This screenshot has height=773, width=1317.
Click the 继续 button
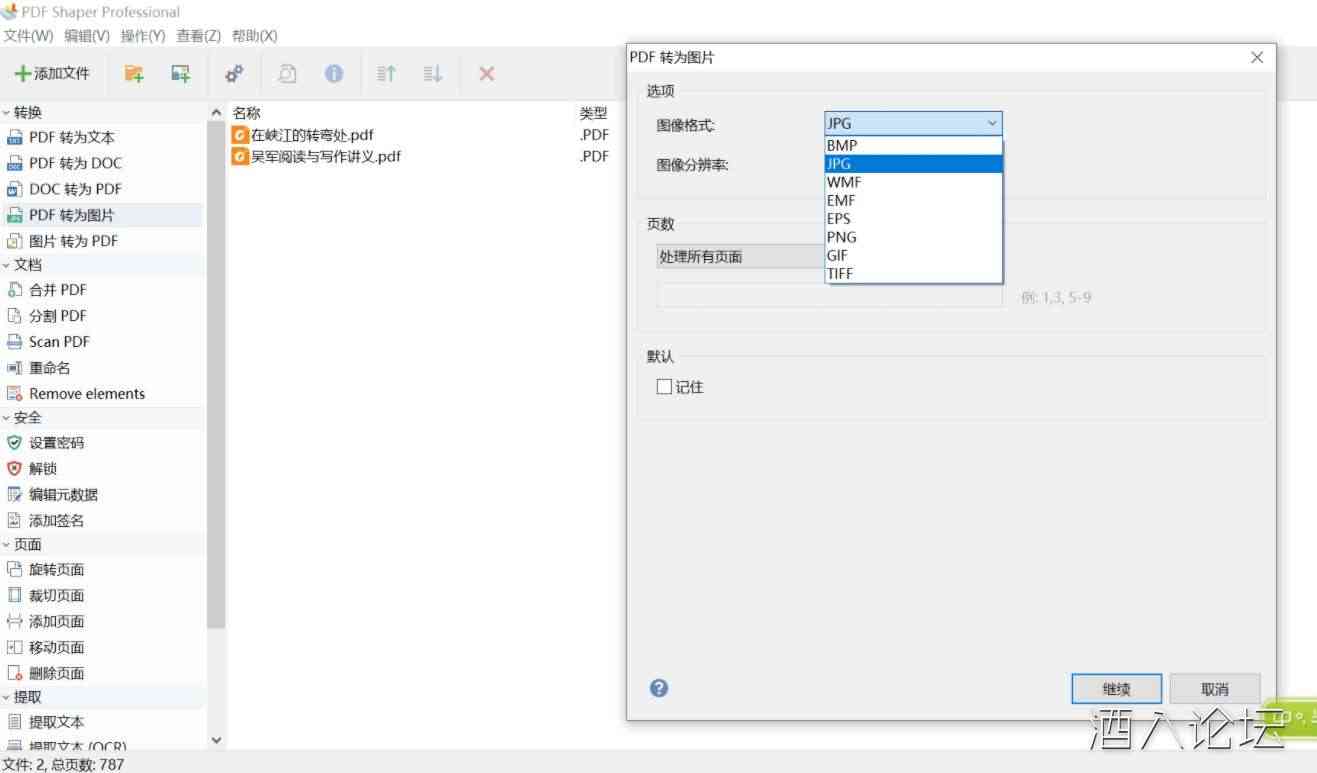[1116, 689]
